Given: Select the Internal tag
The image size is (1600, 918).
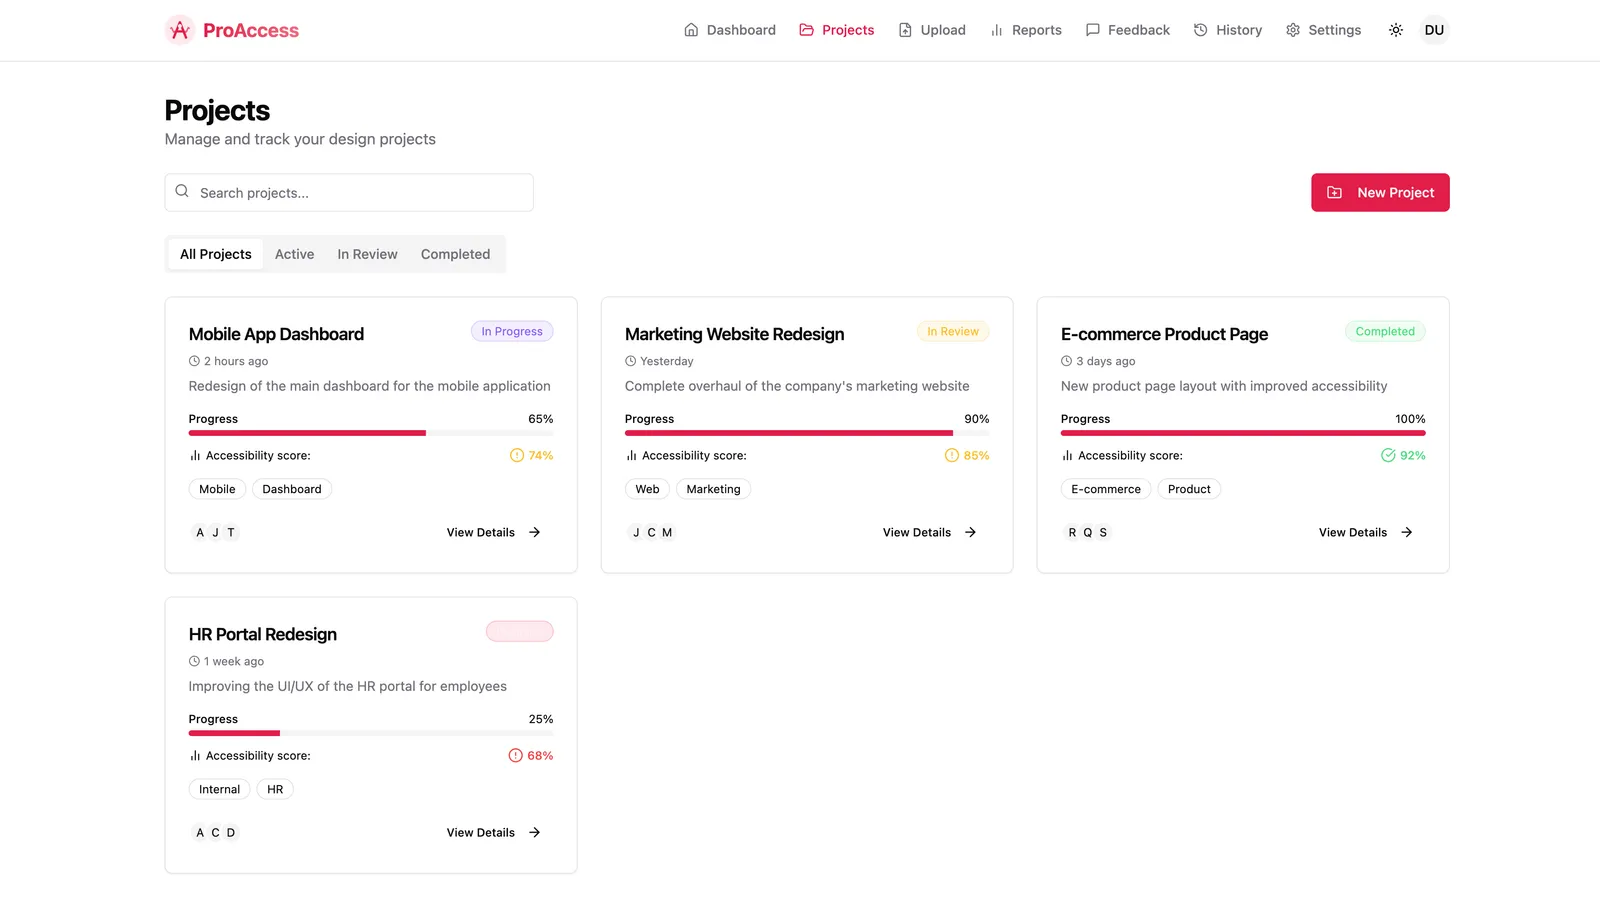Looking at the screenshot, I should 219,789.
